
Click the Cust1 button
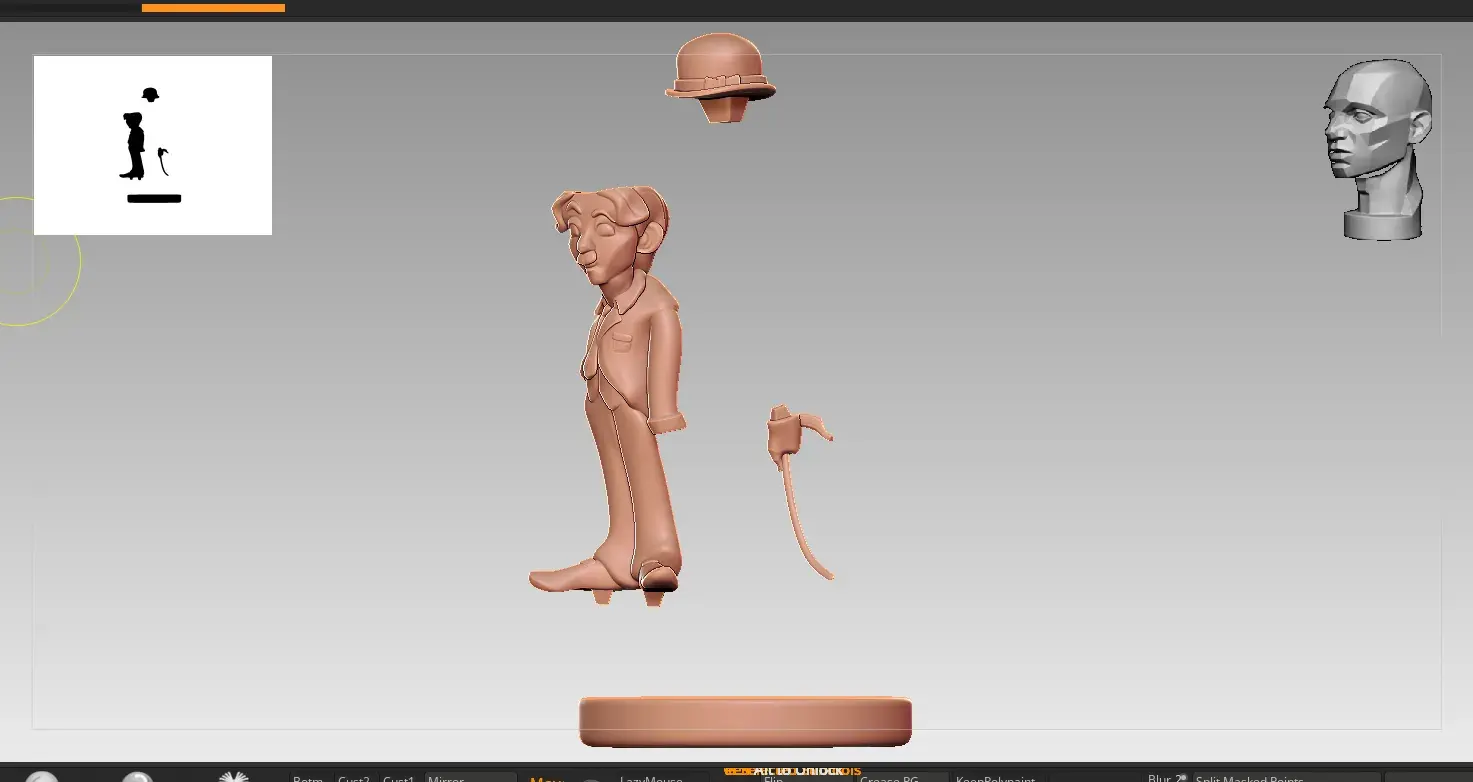click(399, 777)
